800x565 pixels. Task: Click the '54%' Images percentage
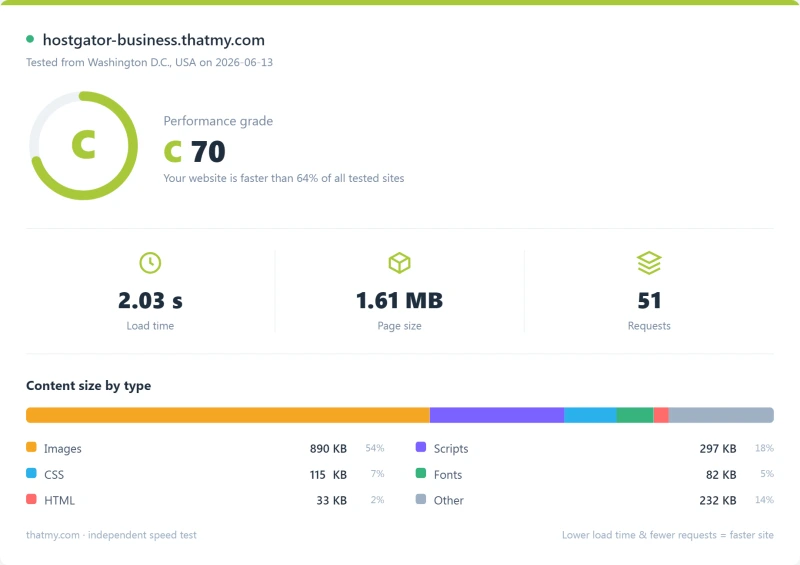[374, 448]
